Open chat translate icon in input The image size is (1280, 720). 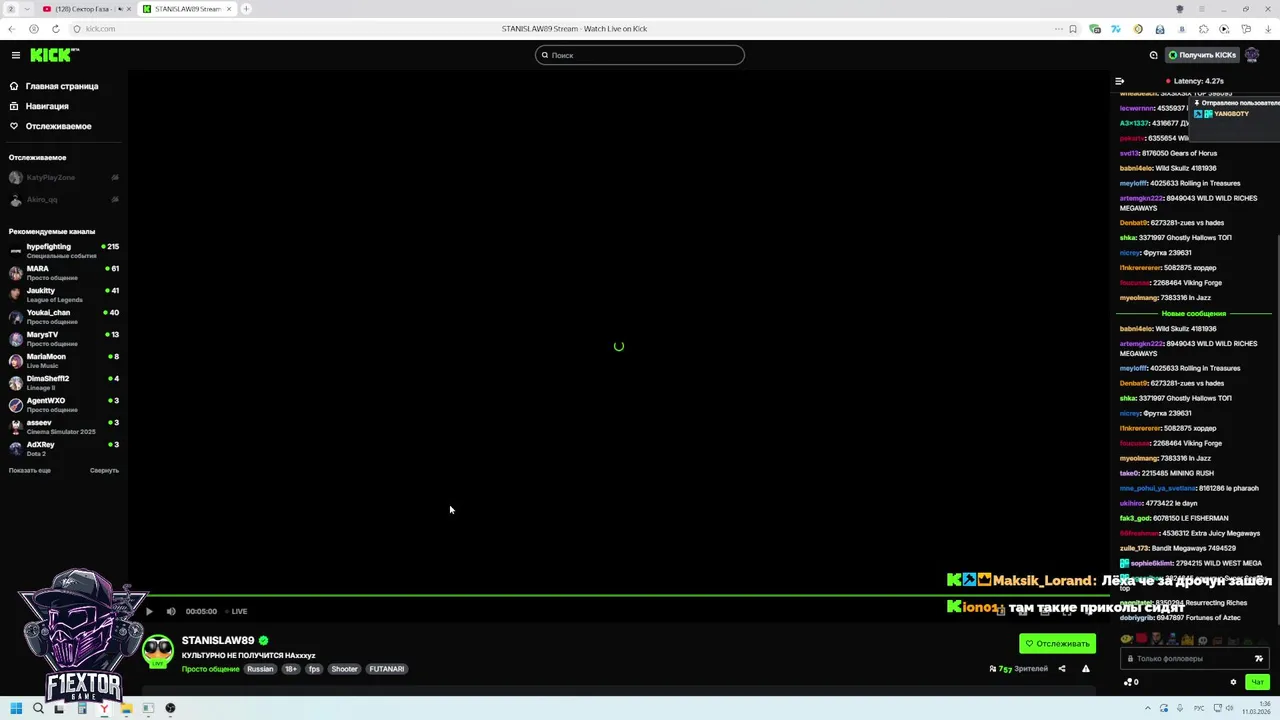(1258, 659)
